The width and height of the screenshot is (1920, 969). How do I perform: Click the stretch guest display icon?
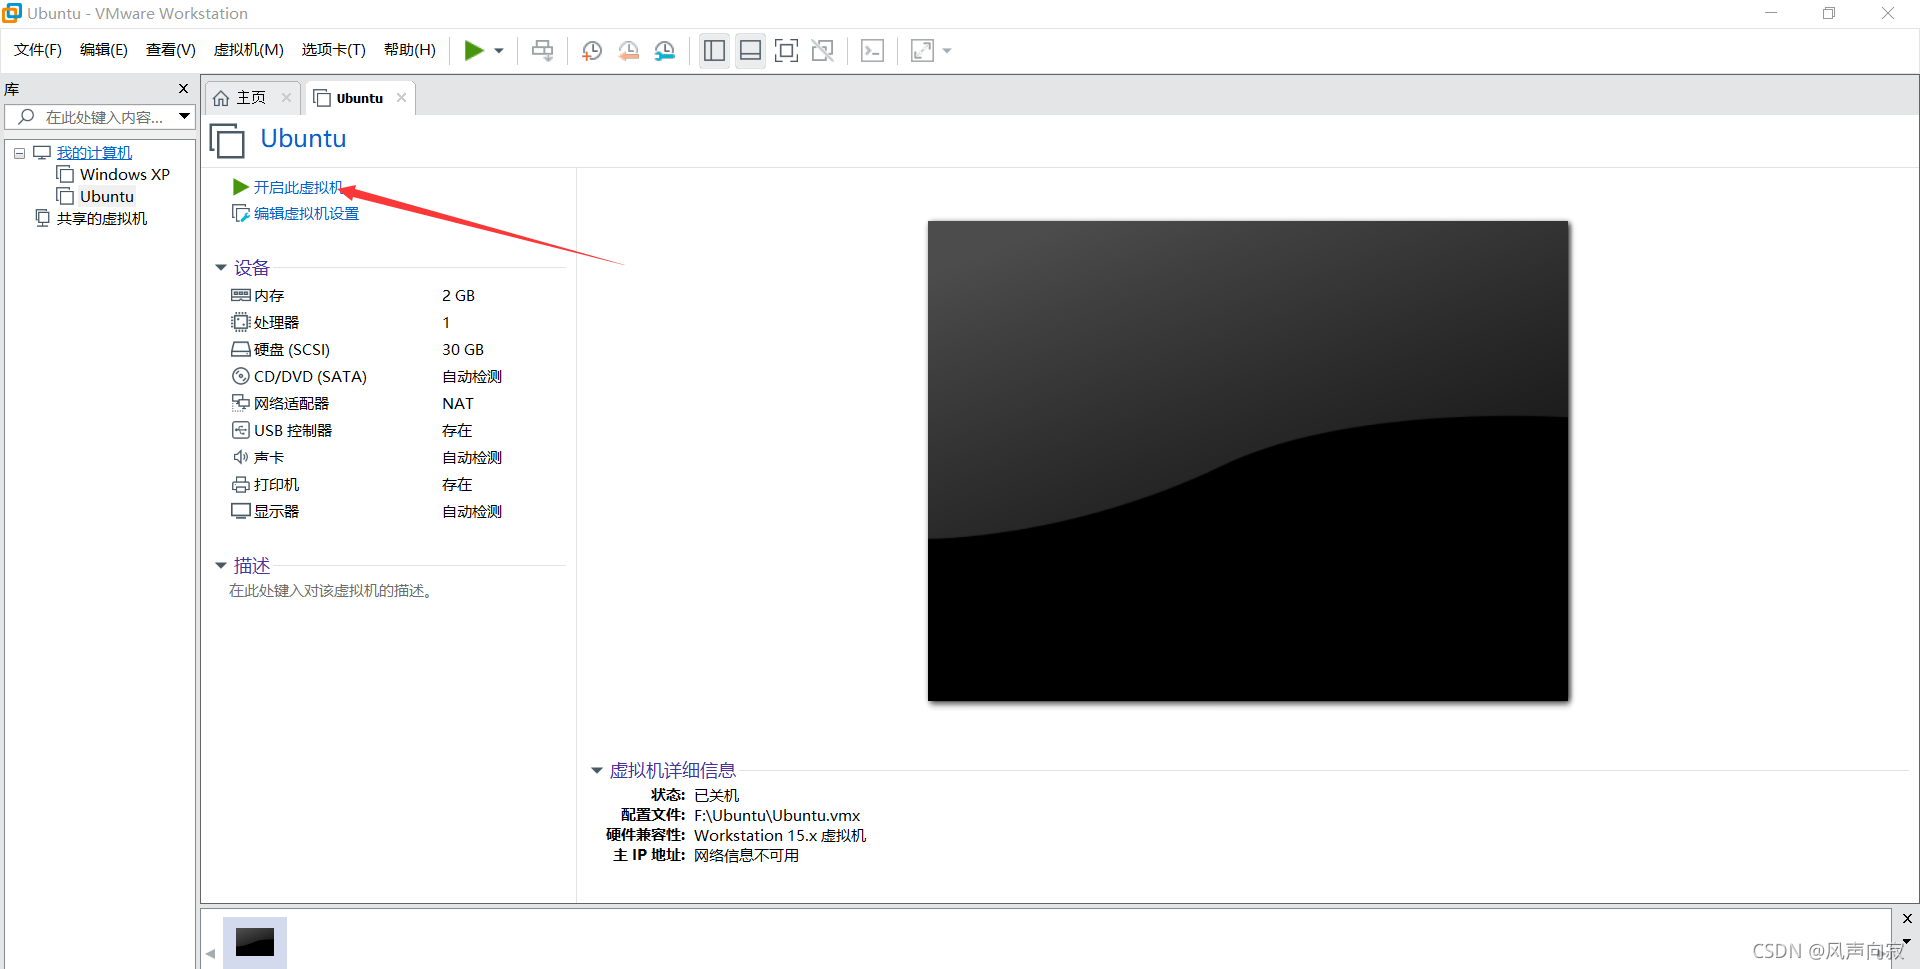point(922,51)
